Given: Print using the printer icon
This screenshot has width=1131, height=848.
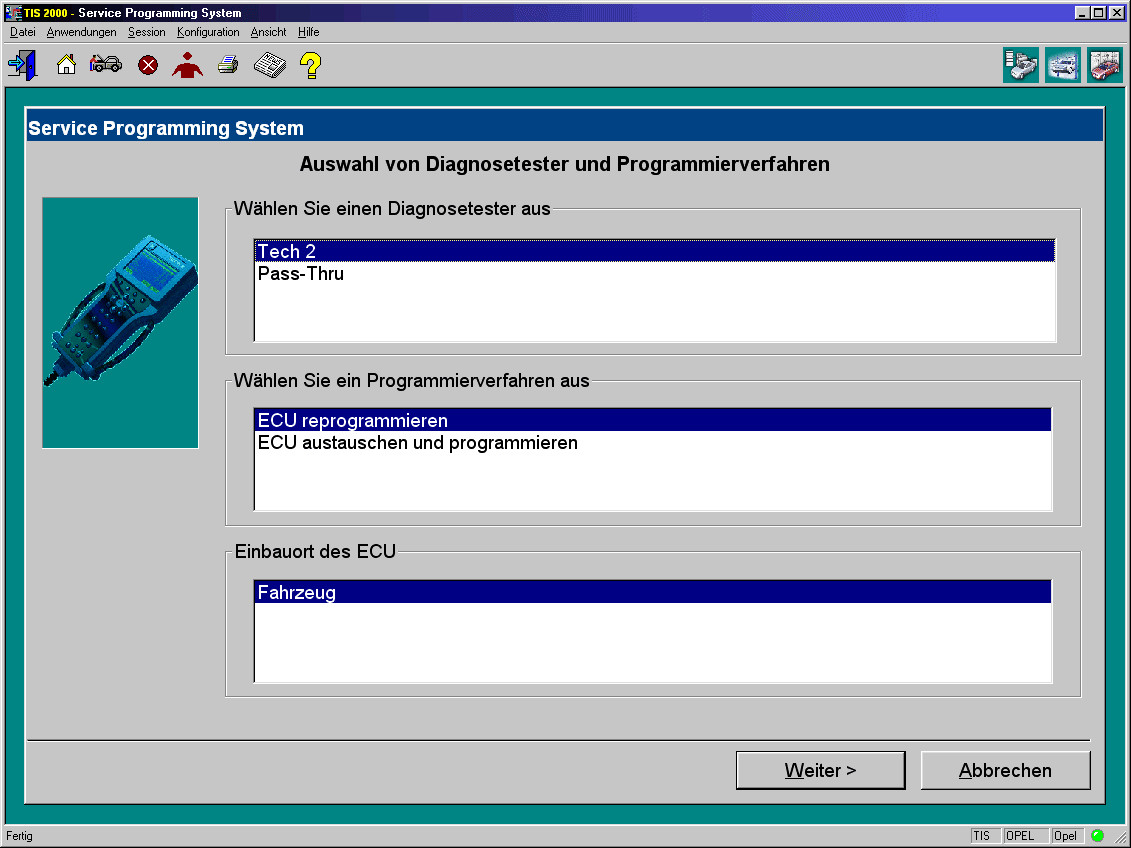Looking at the screenshot, I should [x=228, y=65].
